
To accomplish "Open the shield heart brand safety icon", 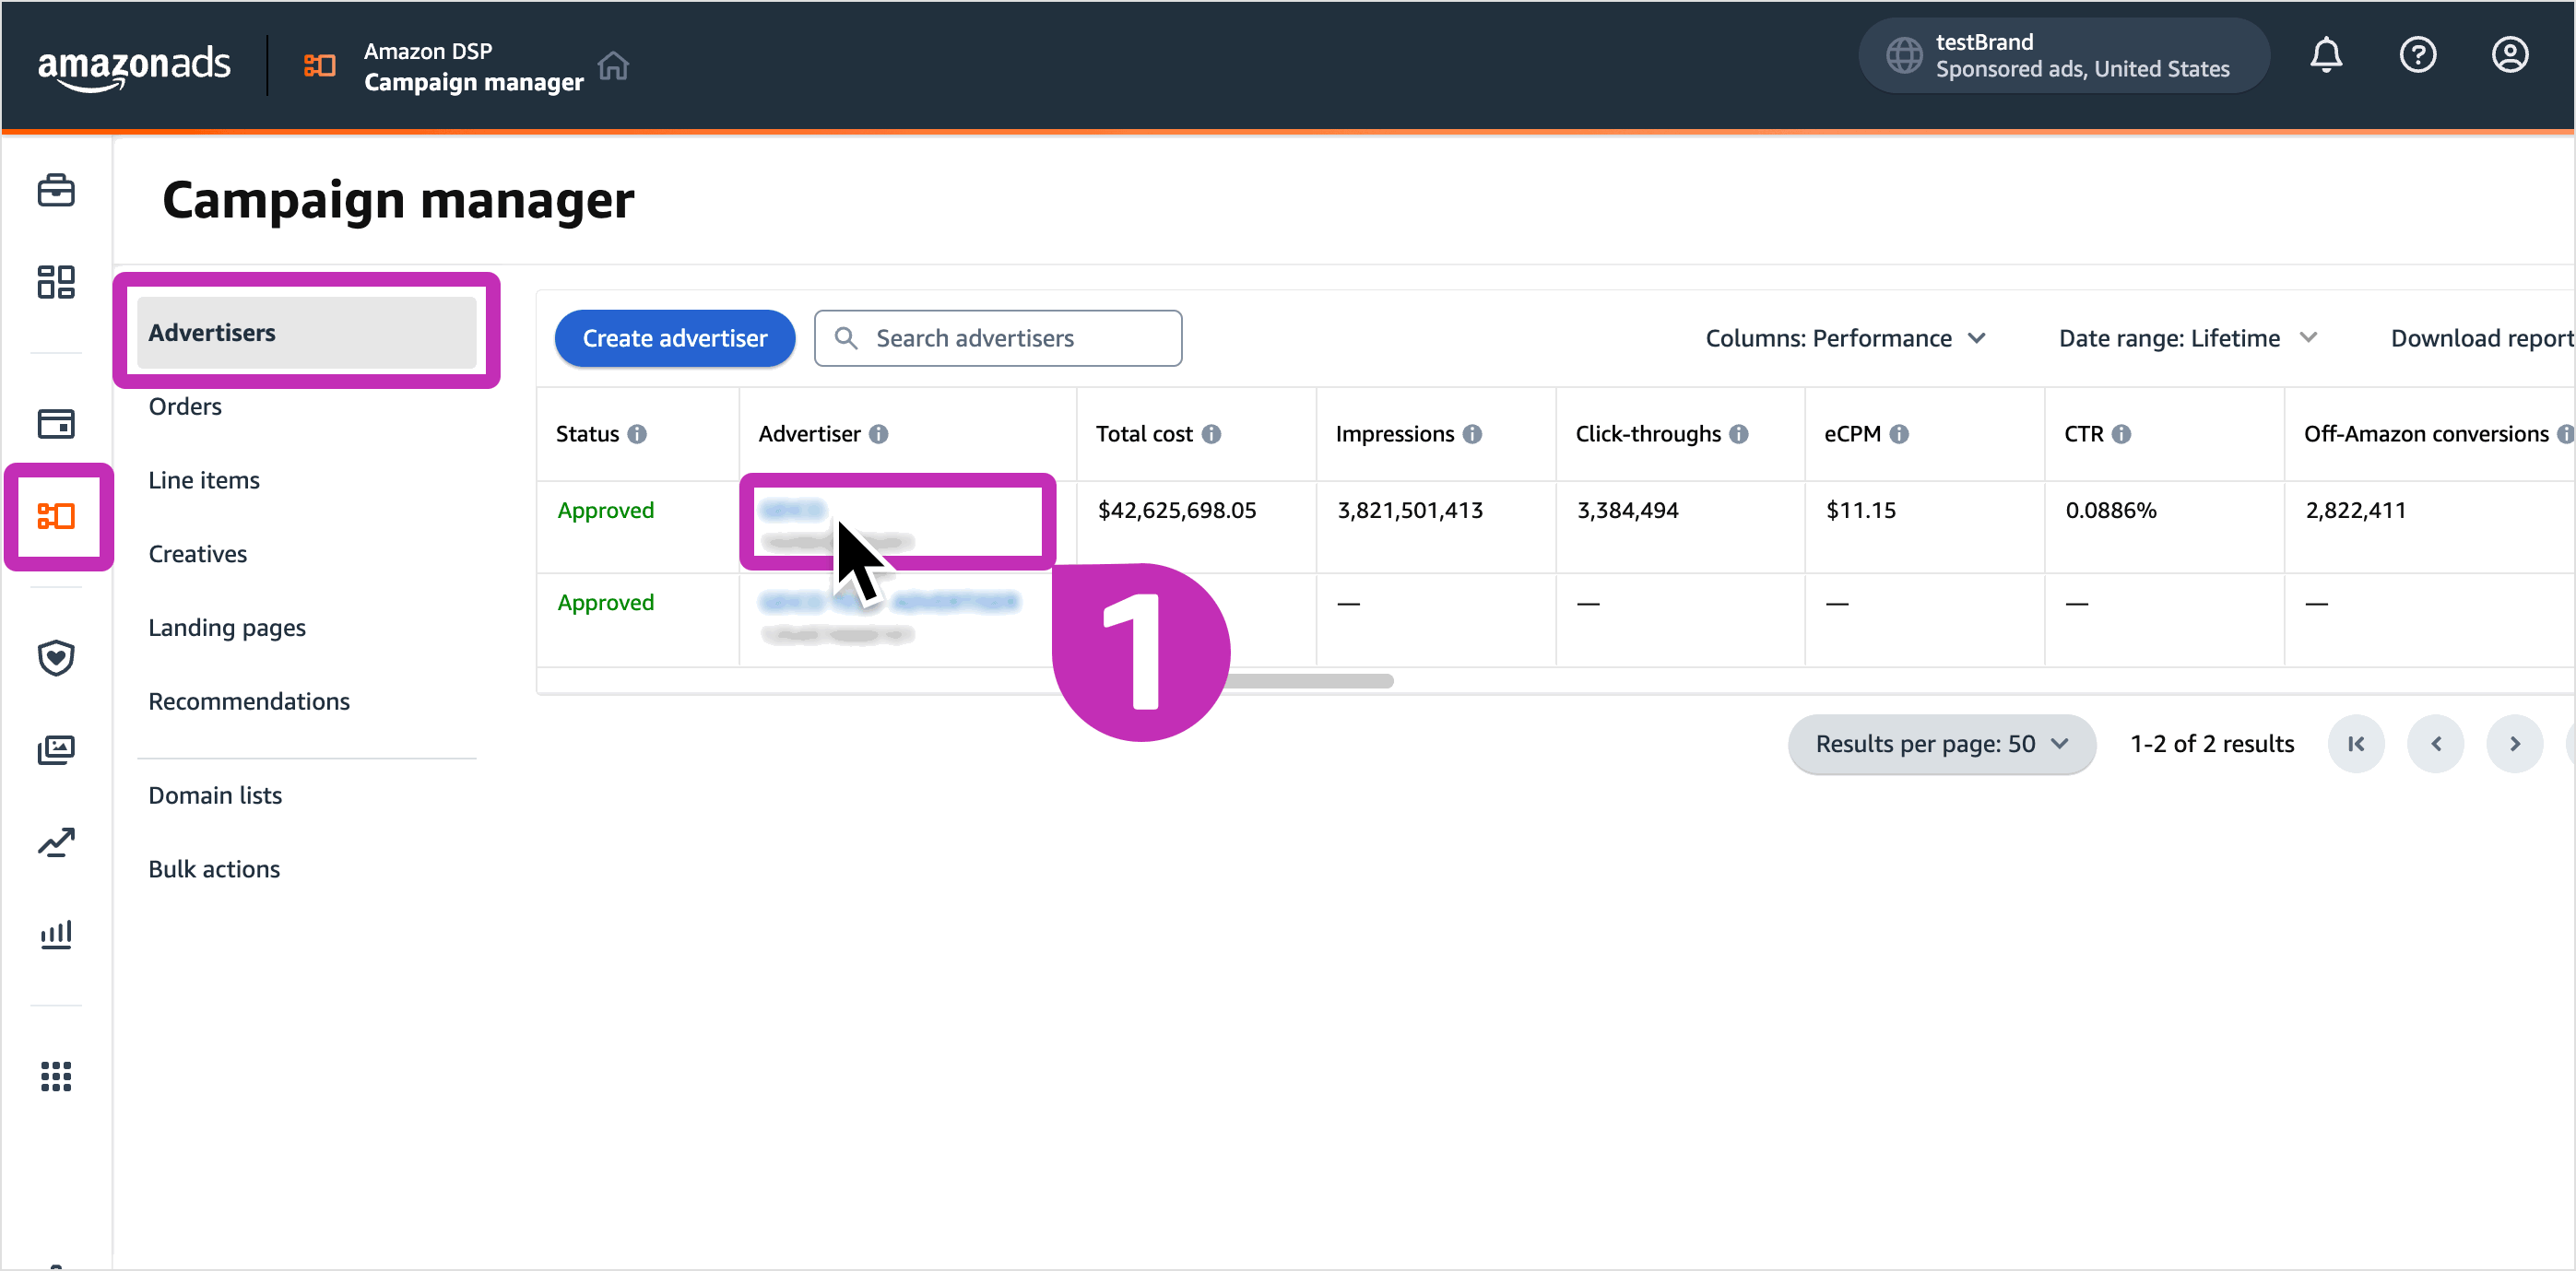I will coord(56,657).
